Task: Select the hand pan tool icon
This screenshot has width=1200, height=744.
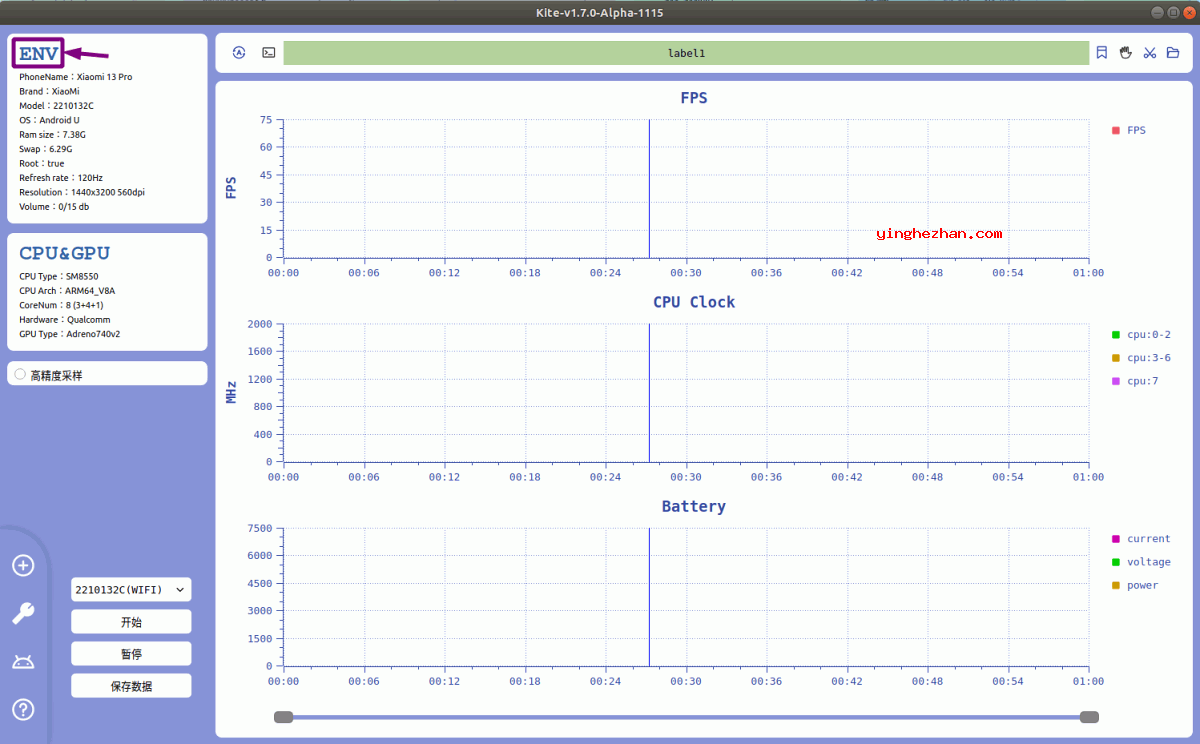Action: pyautogui.click(x=1125, y=53)
